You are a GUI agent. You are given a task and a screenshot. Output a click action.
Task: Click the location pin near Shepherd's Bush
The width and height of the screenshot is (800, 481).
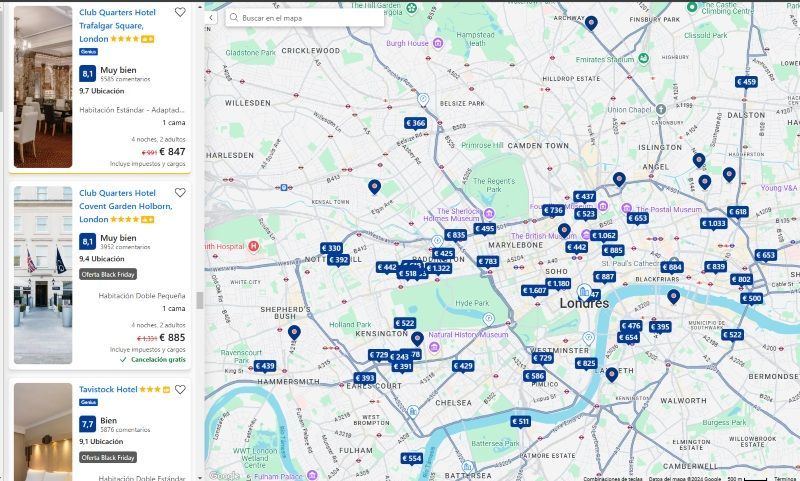[x=294, y=333]
